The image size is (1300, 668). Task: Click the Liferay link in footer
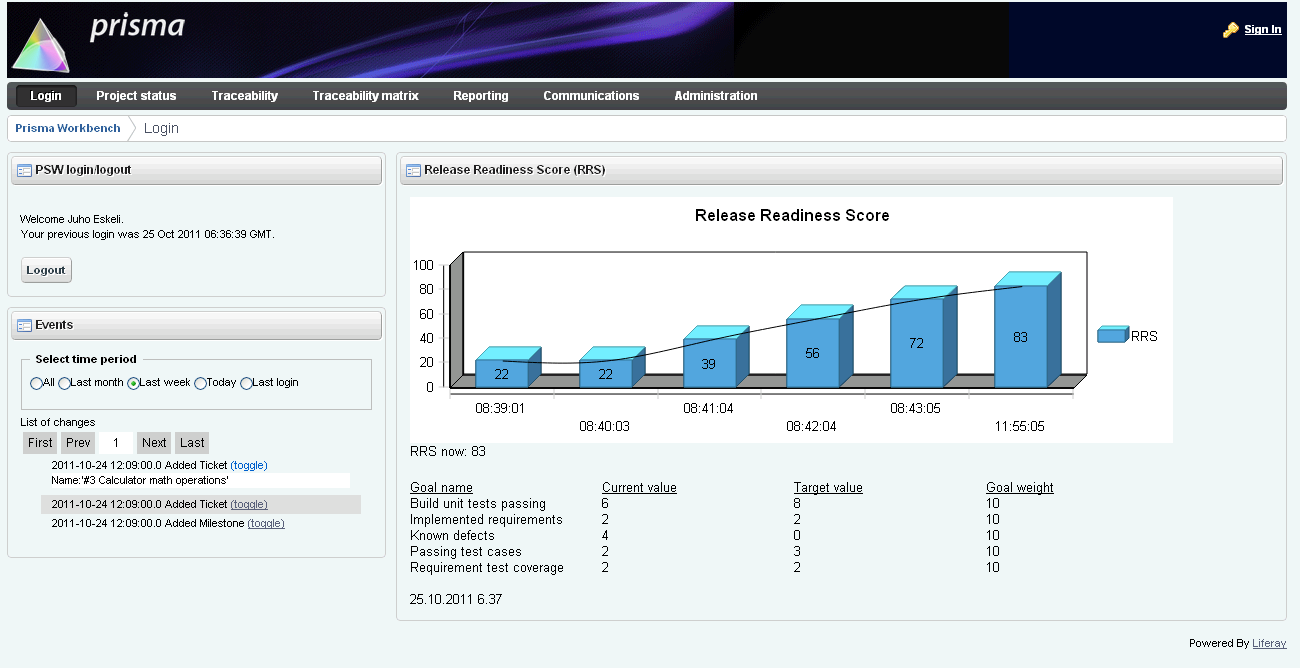(1269, 643)
